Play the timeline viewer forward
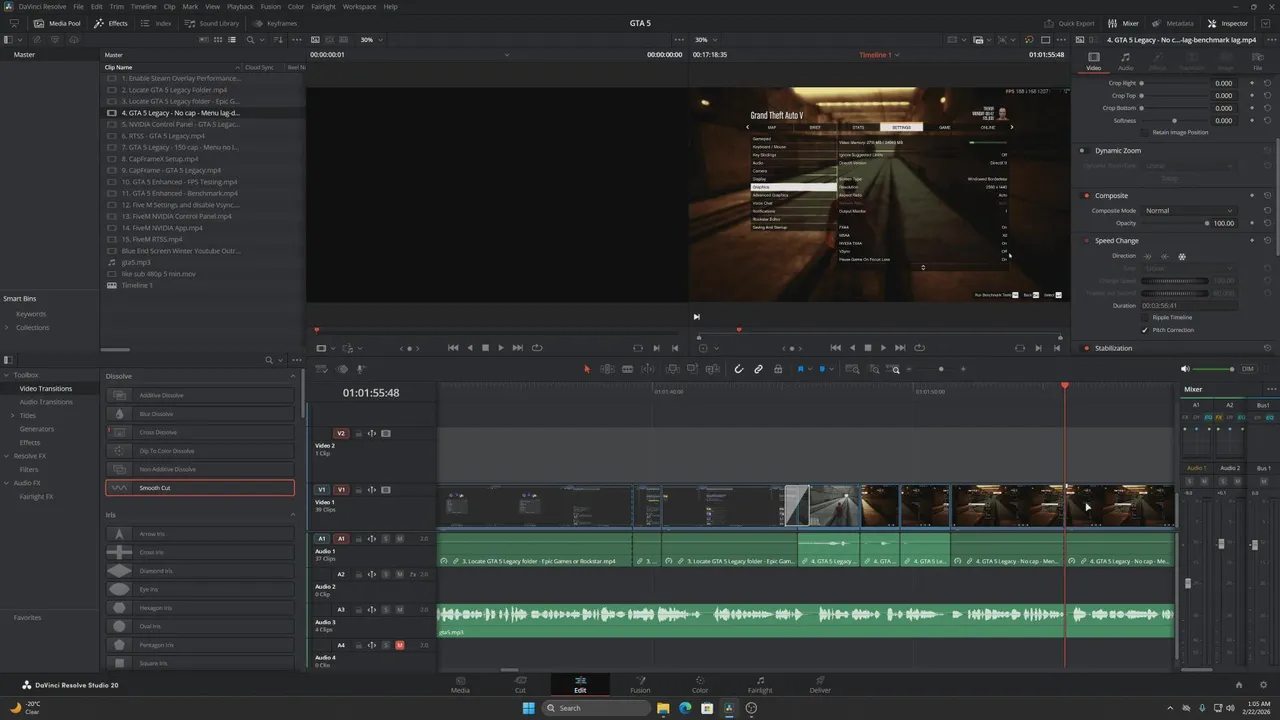The width and height of the screenshot is (1280, 720). click(x=883, y=348)
